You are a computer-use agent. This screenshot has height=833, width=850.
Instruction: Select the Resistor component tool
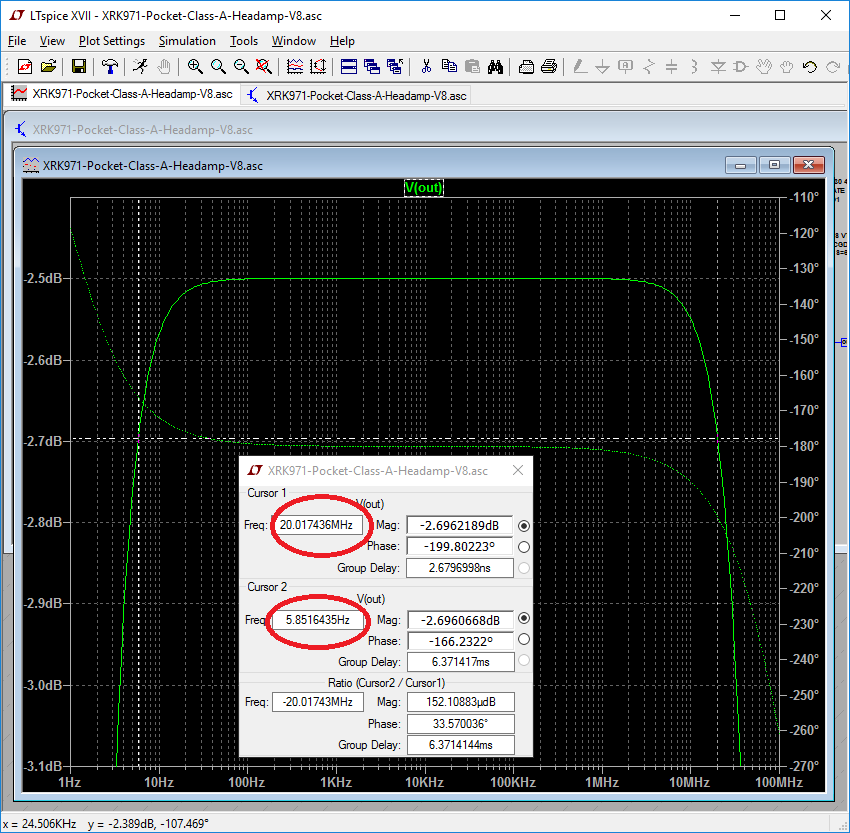648,67
